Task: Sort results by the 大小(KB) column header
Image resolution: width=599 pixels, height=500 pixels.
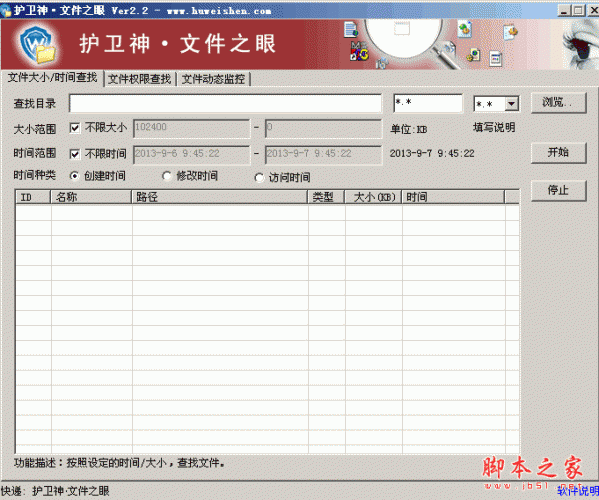Action: pyautogui.click(x=373, y=197)
